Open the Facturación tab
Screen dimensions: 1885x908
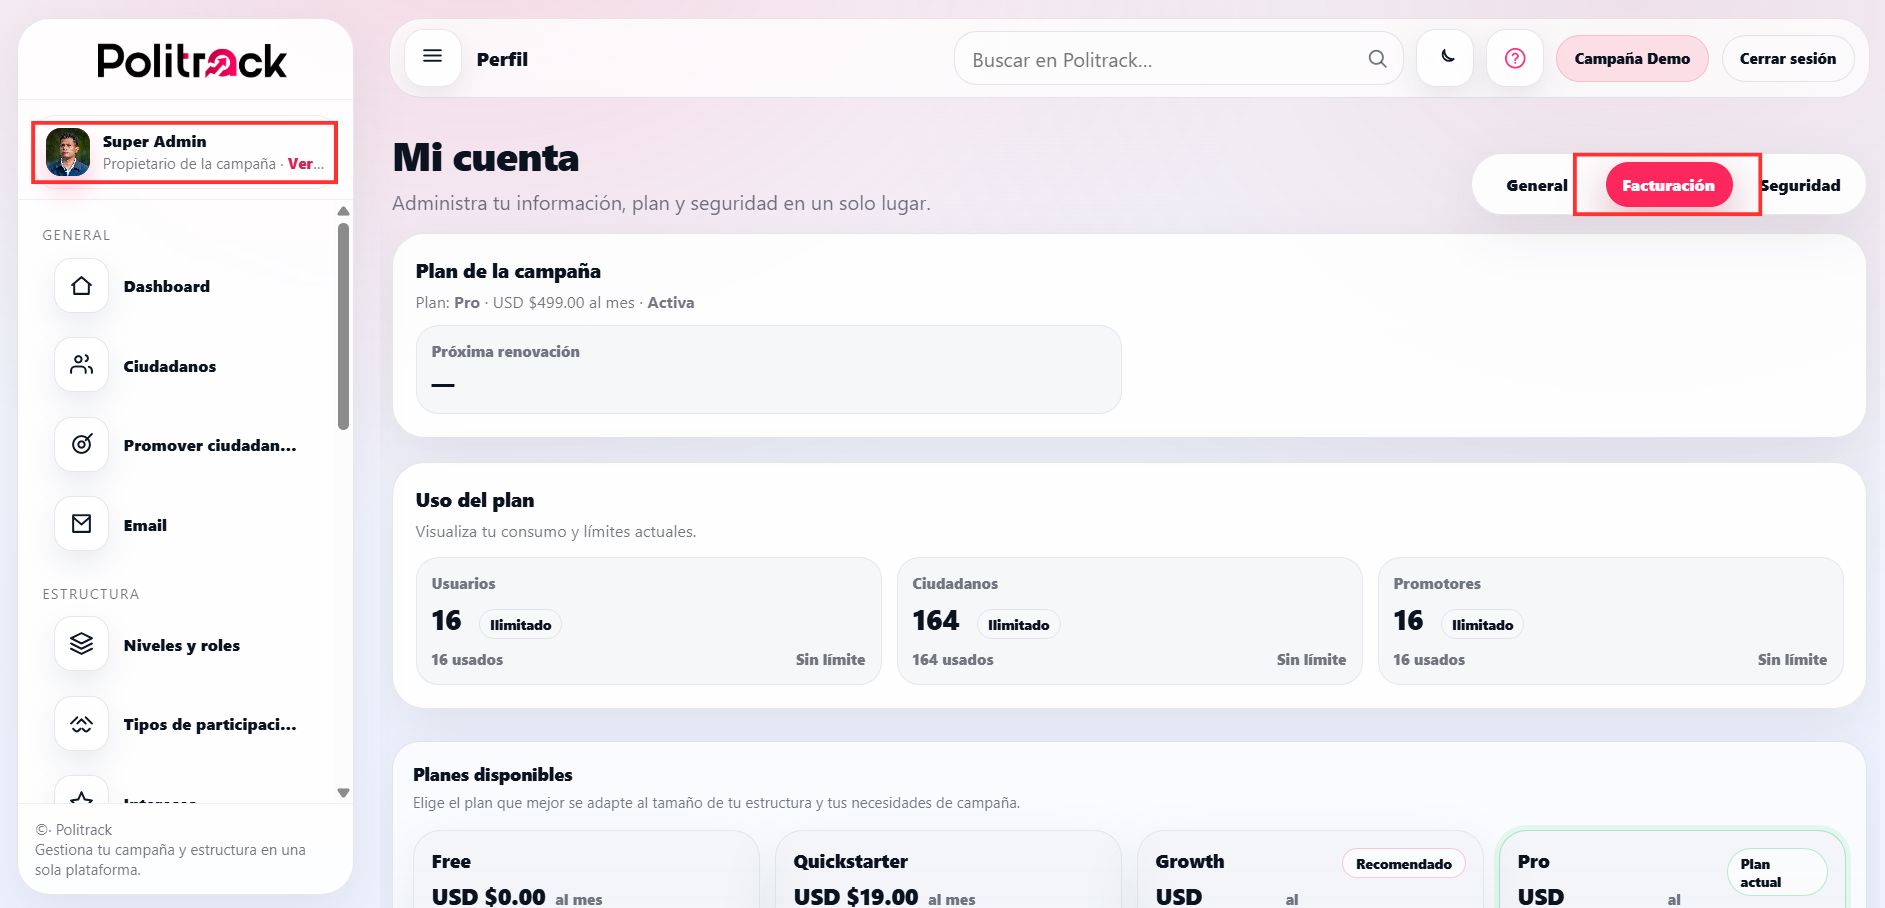pos(1668,184)
